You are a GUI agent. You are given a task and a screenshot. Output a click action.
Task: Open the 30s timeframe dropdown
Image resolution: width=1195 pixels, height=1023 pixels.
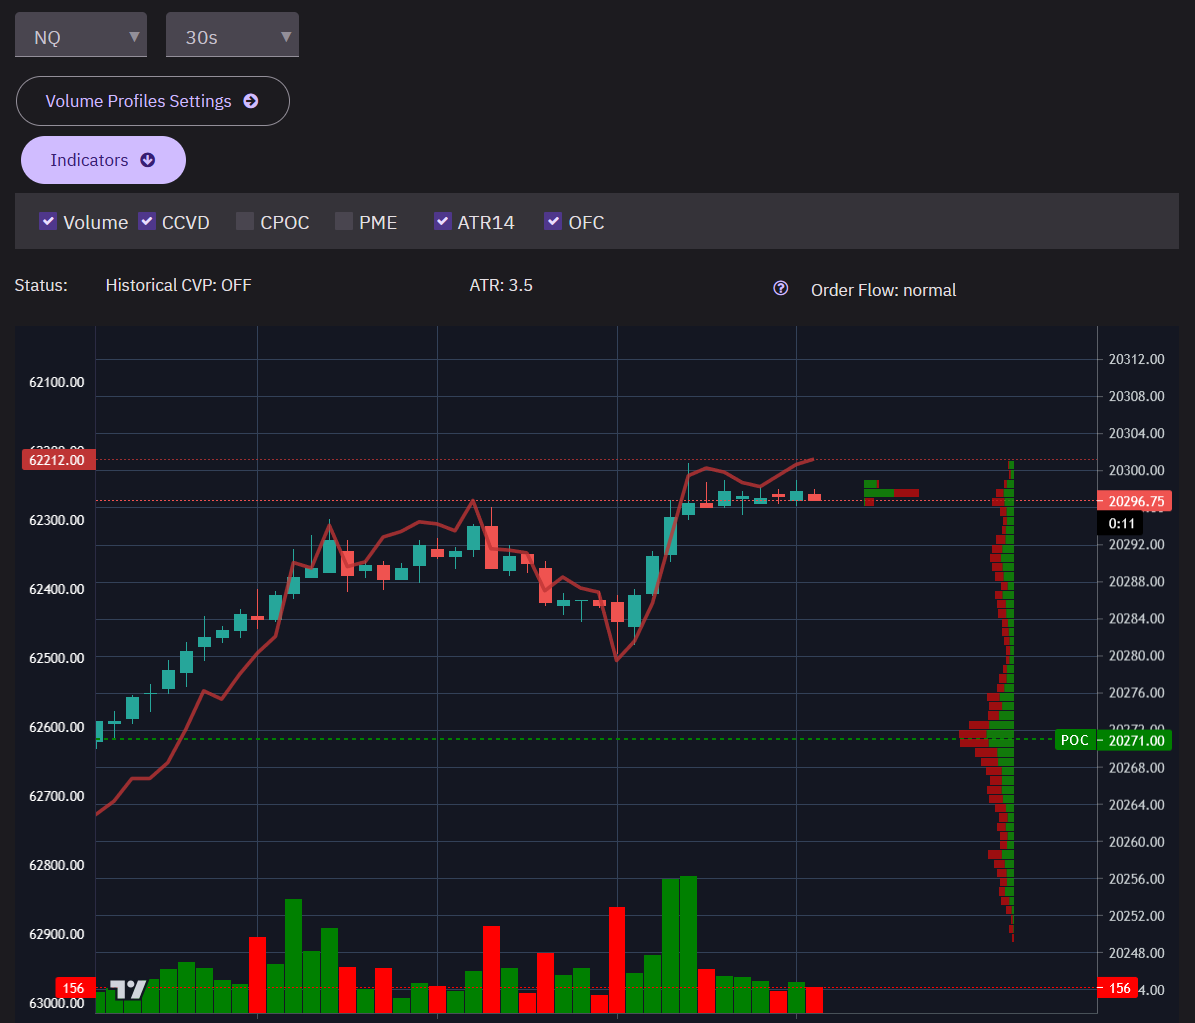pyautogui.click(x=232, y=35)
